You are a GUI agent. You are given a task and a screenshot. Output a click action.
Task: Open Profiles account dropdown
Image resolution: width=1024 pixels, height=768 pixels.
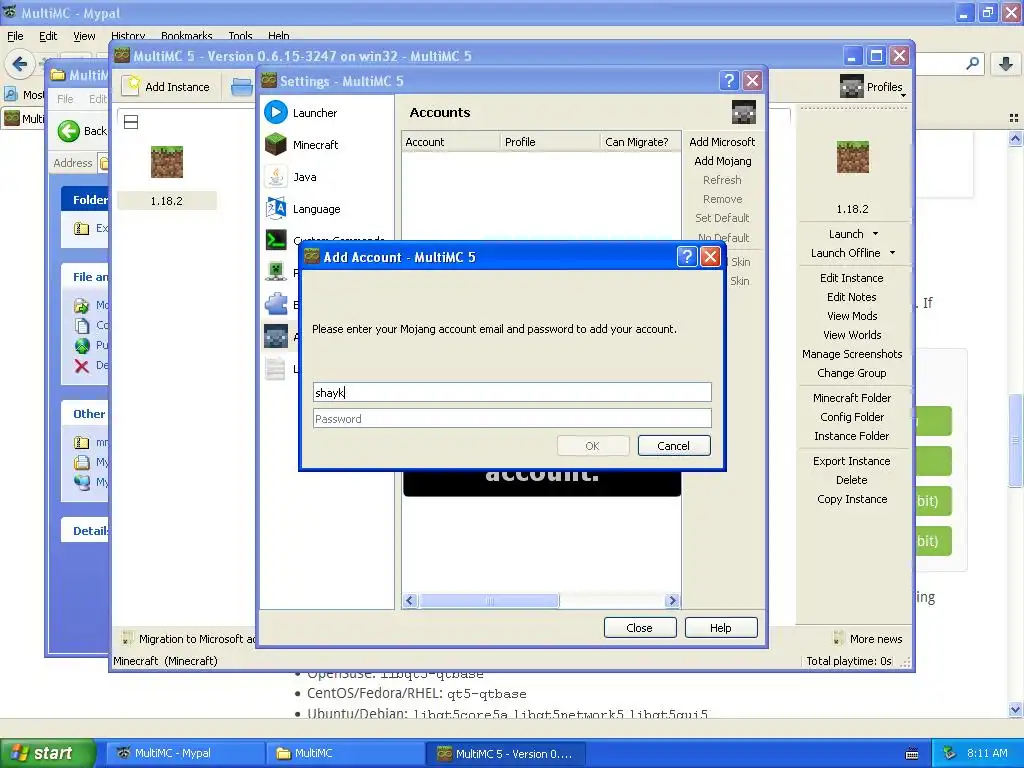click(873, 87)
